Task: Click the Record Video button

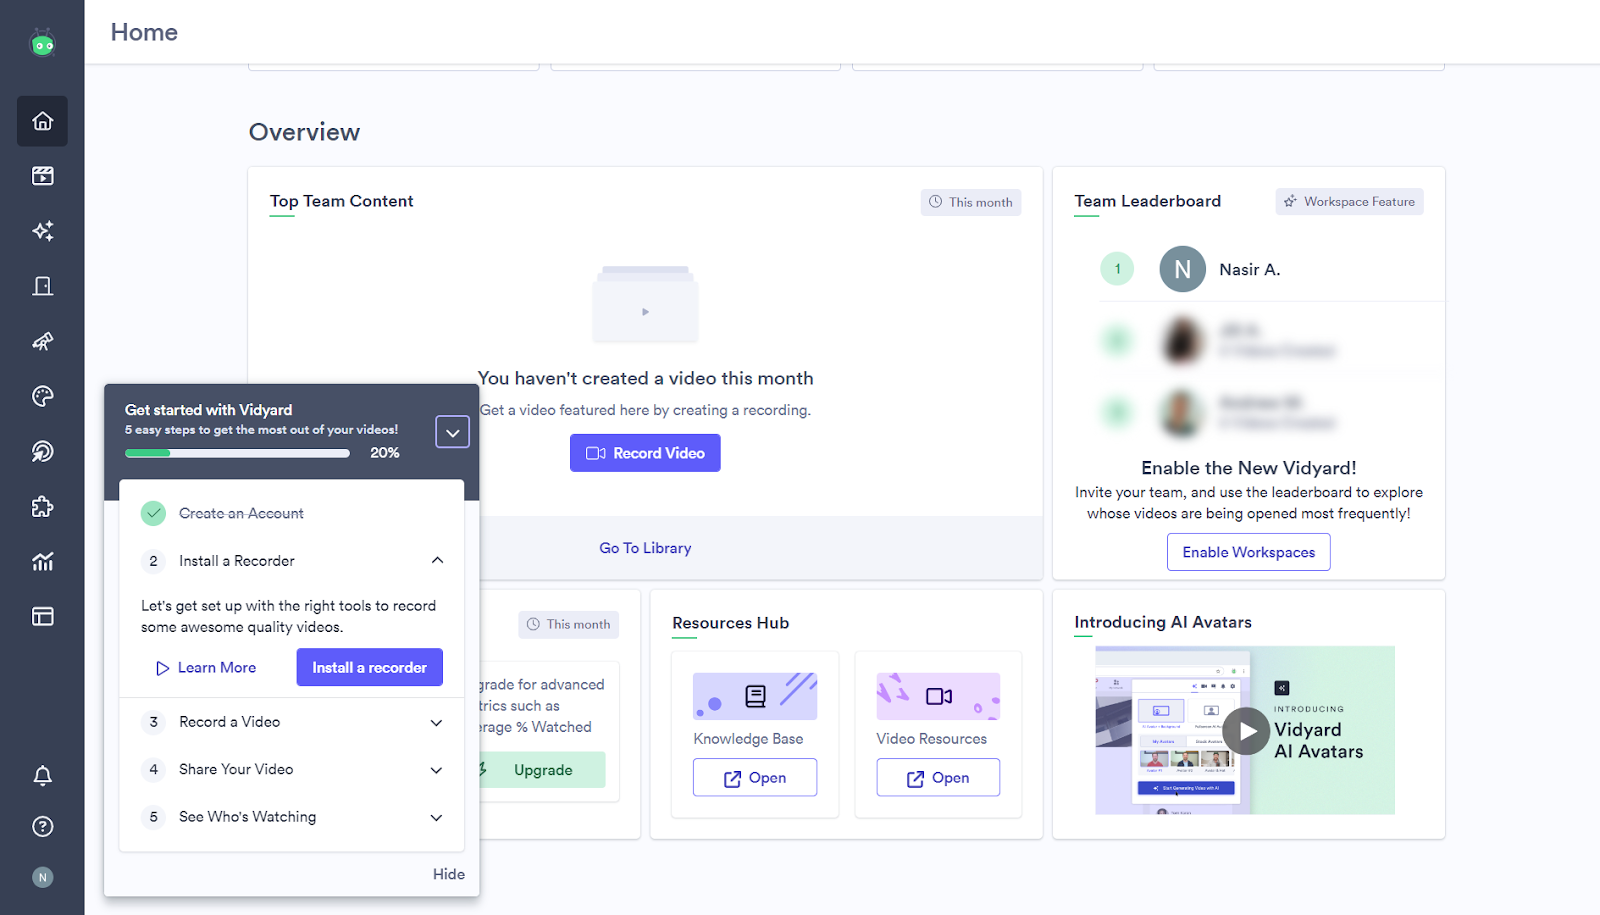Action: pos(645,453)
